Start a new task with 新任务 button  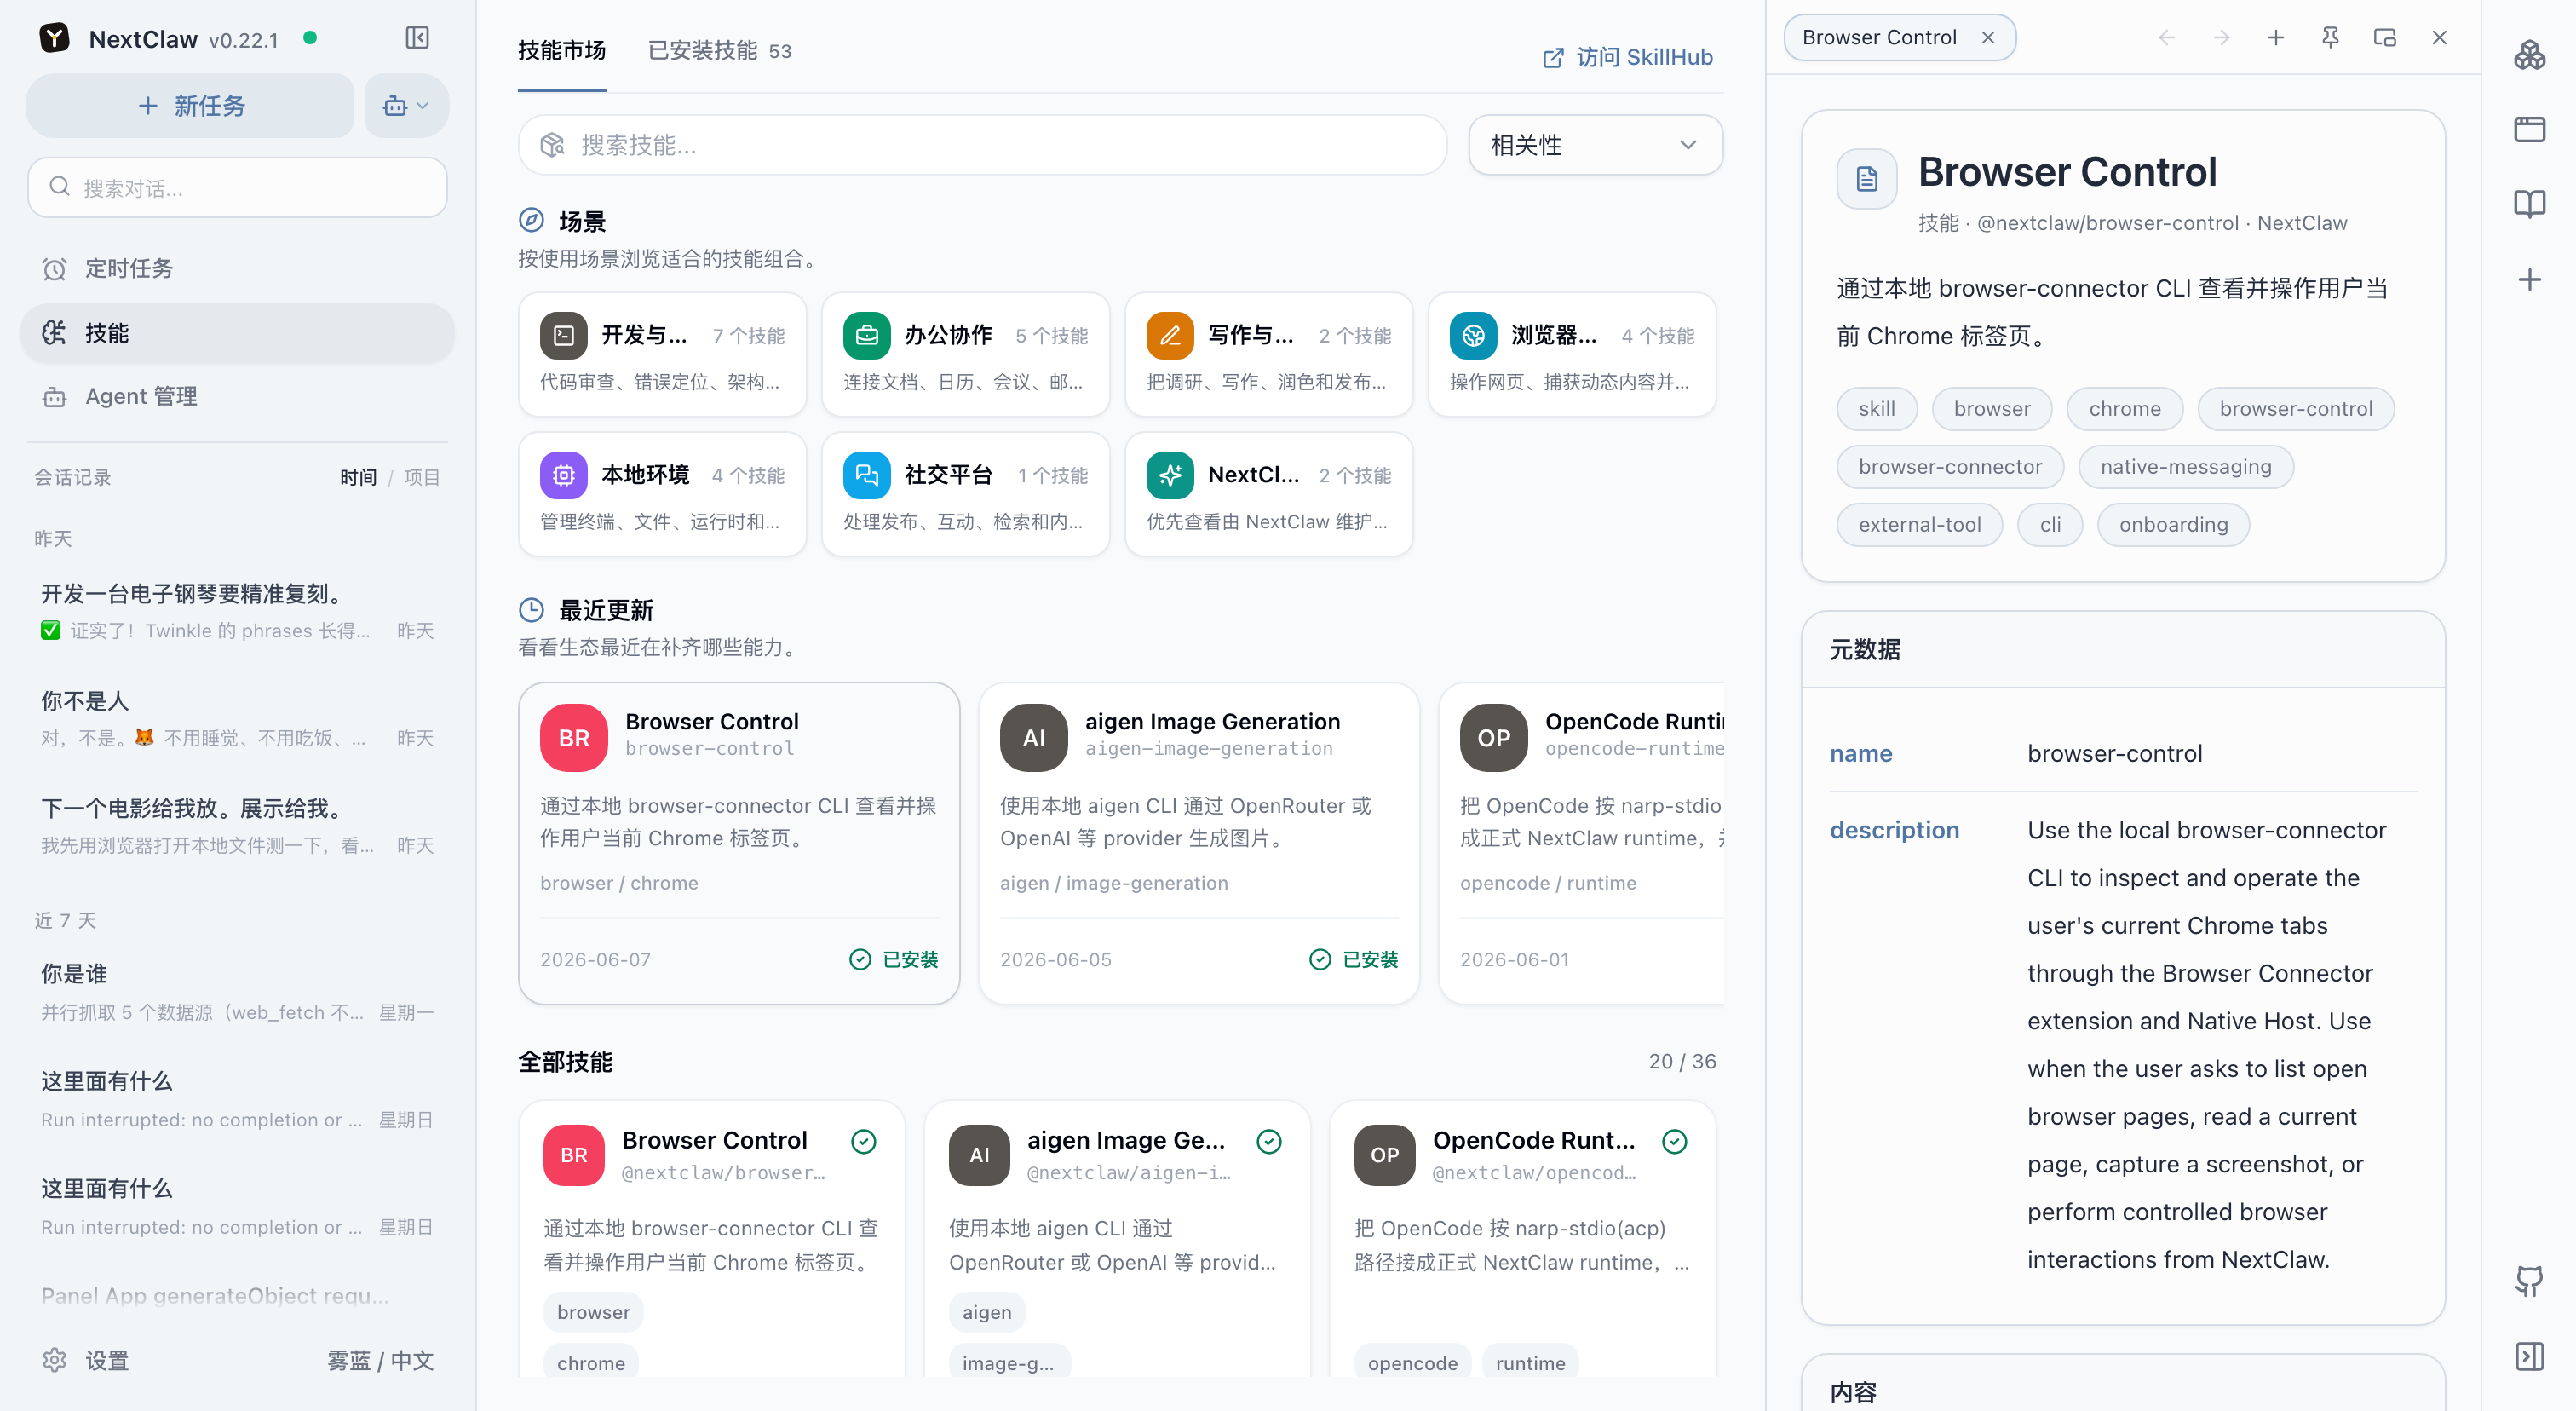pyautogui.click(x=190, y=105)
